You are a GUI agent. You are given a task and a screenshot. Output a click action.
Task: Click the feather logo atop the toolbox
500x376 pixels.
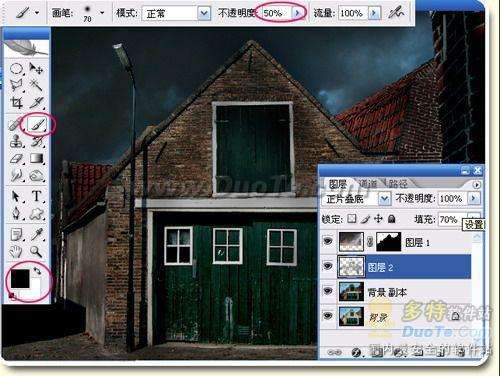[x=26, y=49]
